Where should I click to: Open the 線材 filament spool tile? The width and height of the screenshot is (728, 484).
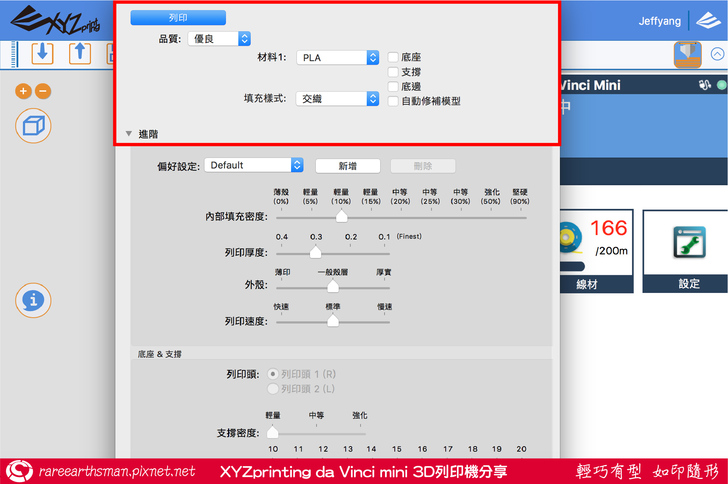click(x=597, y=251)
